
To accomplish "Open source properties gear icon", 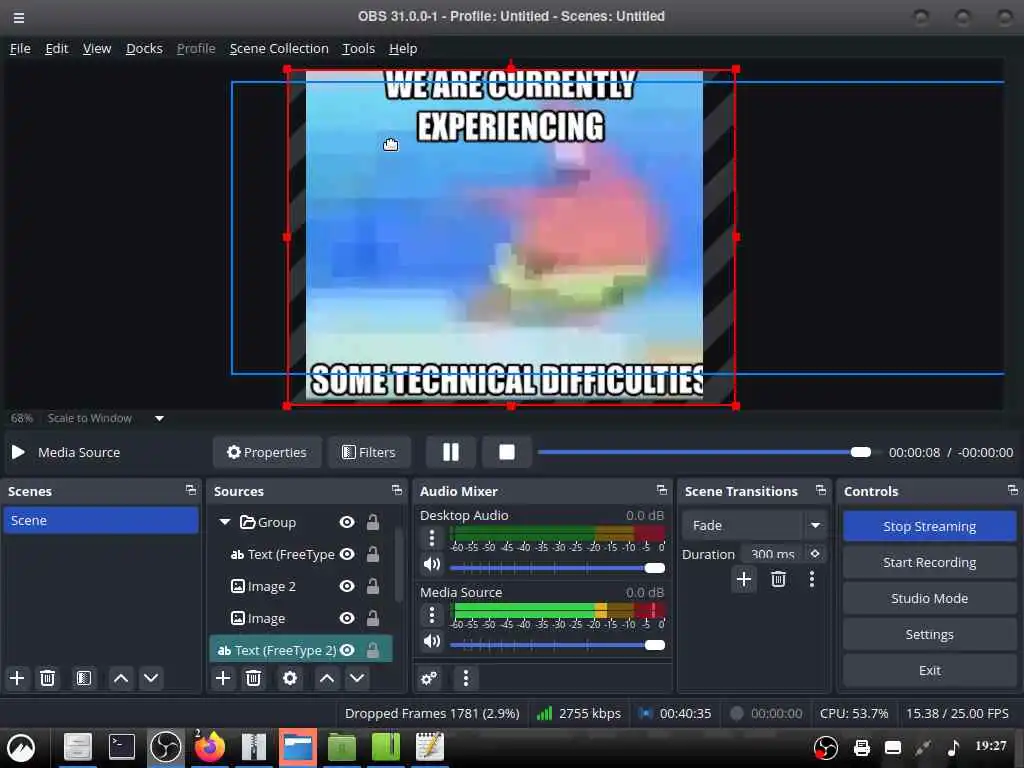I will pos(290,678).
